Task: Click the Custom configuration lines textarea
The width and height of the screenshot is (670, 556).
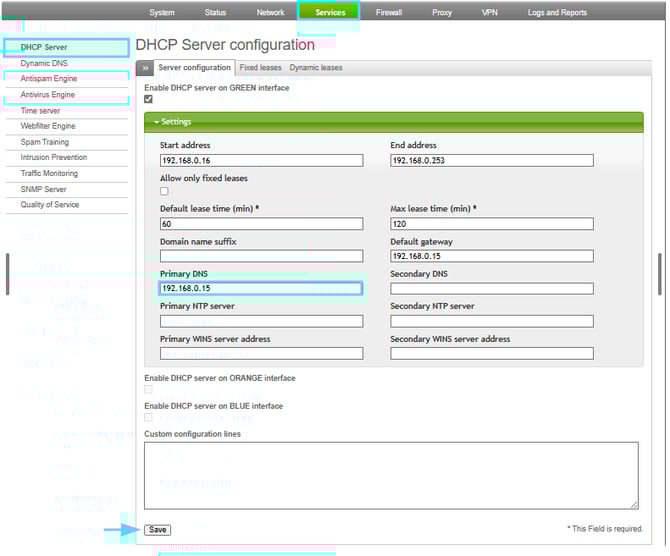Action: pyautogui.click(x=391, y=476)
